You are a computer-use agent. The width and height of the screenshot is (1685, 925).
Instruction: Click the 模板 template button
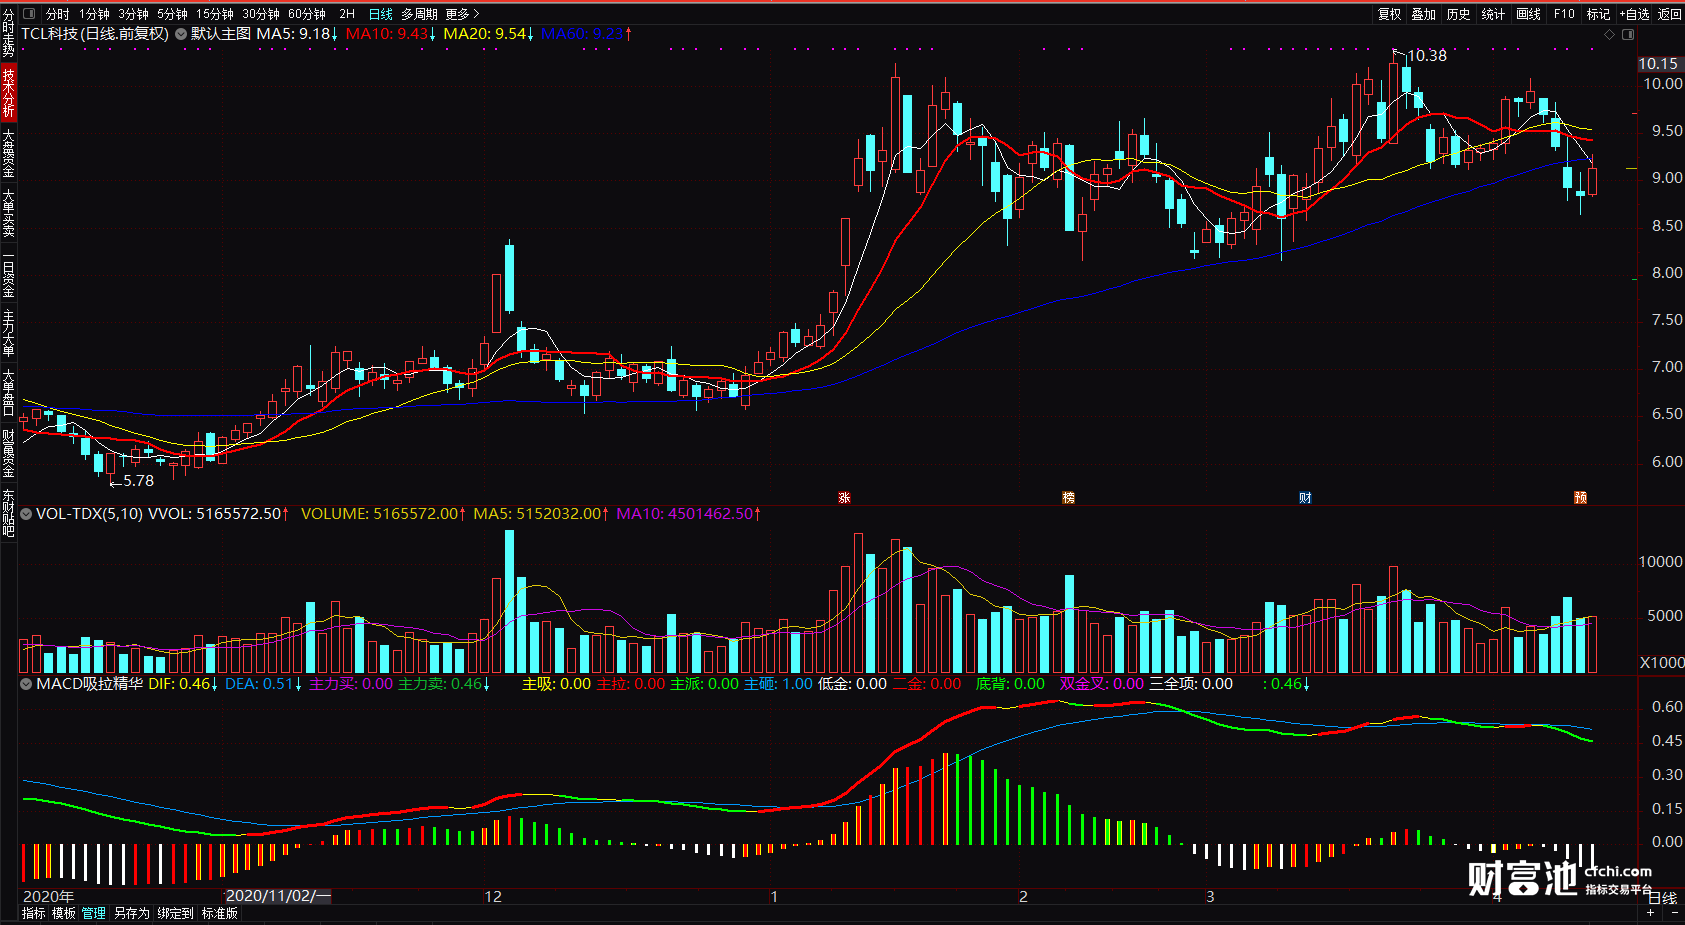[63, 913]
